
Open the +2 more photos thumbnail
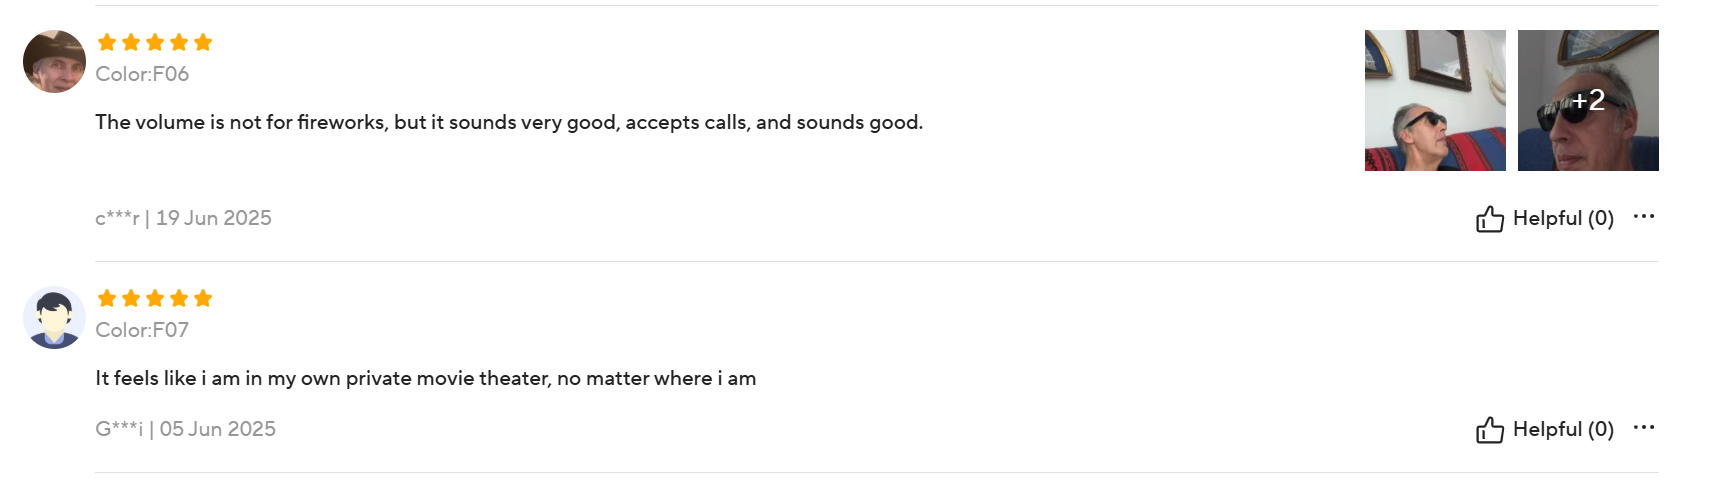click(x=1587, y=100)
